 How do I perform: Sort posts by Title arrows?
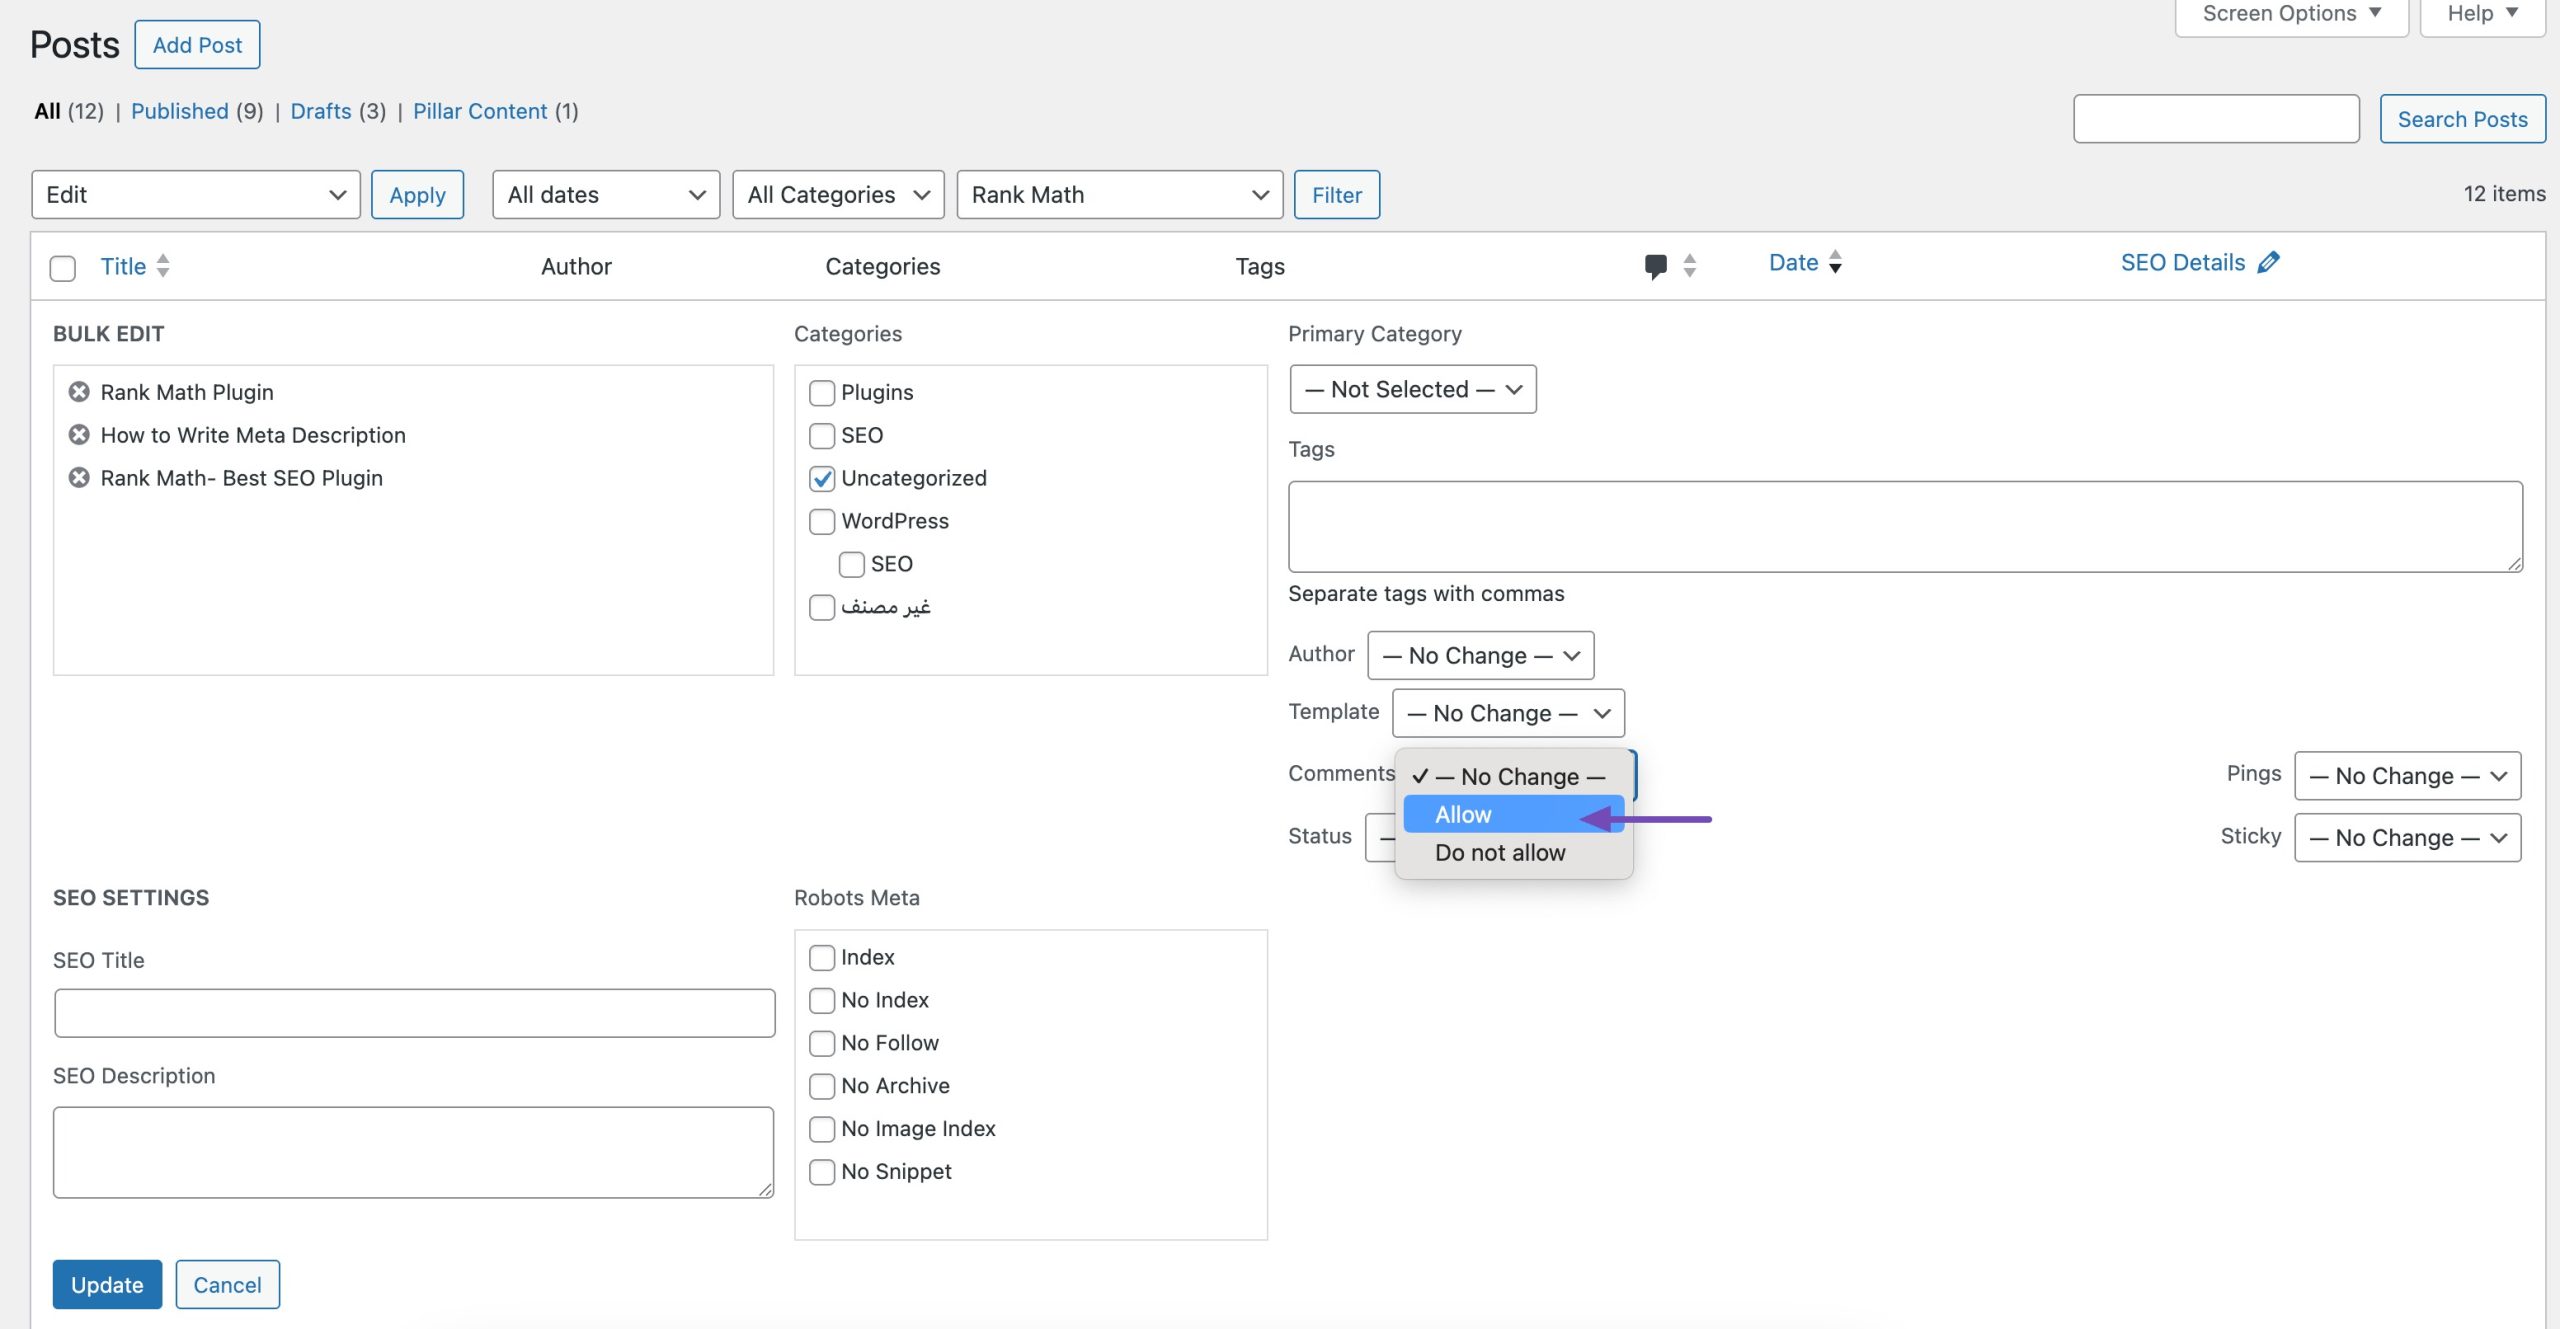pyautogui.click(x=163, y=266)
